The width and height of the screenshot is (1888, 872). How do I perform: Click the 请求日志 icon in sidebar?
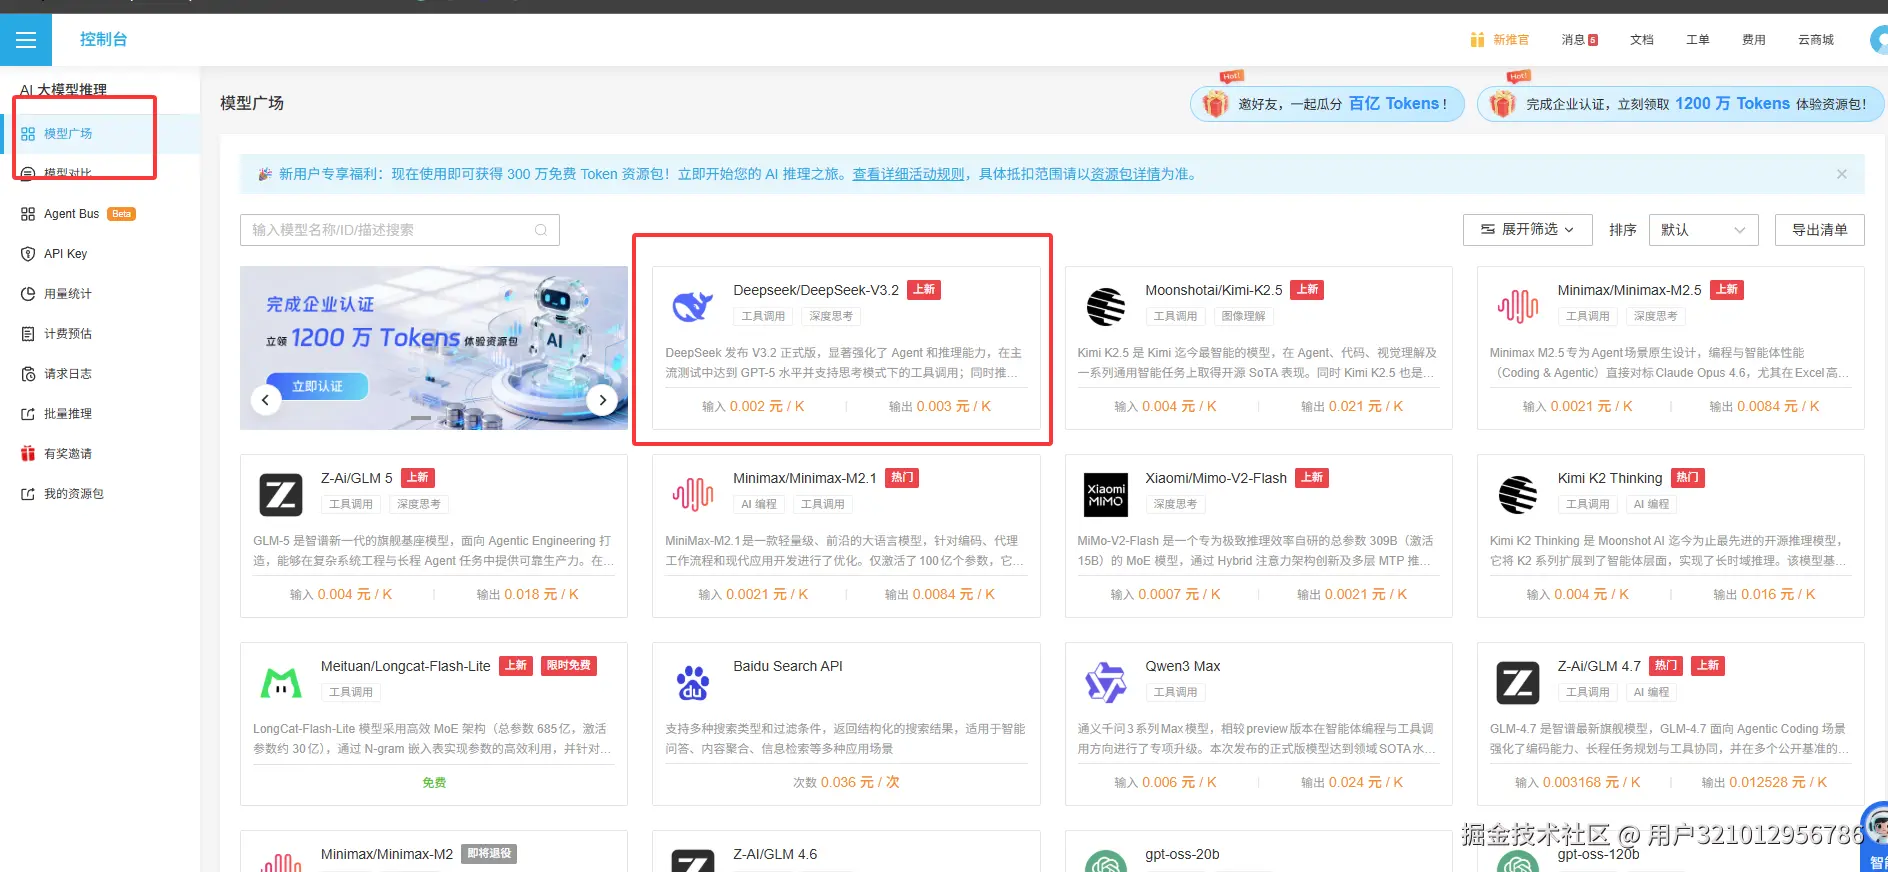pos(28,374)
